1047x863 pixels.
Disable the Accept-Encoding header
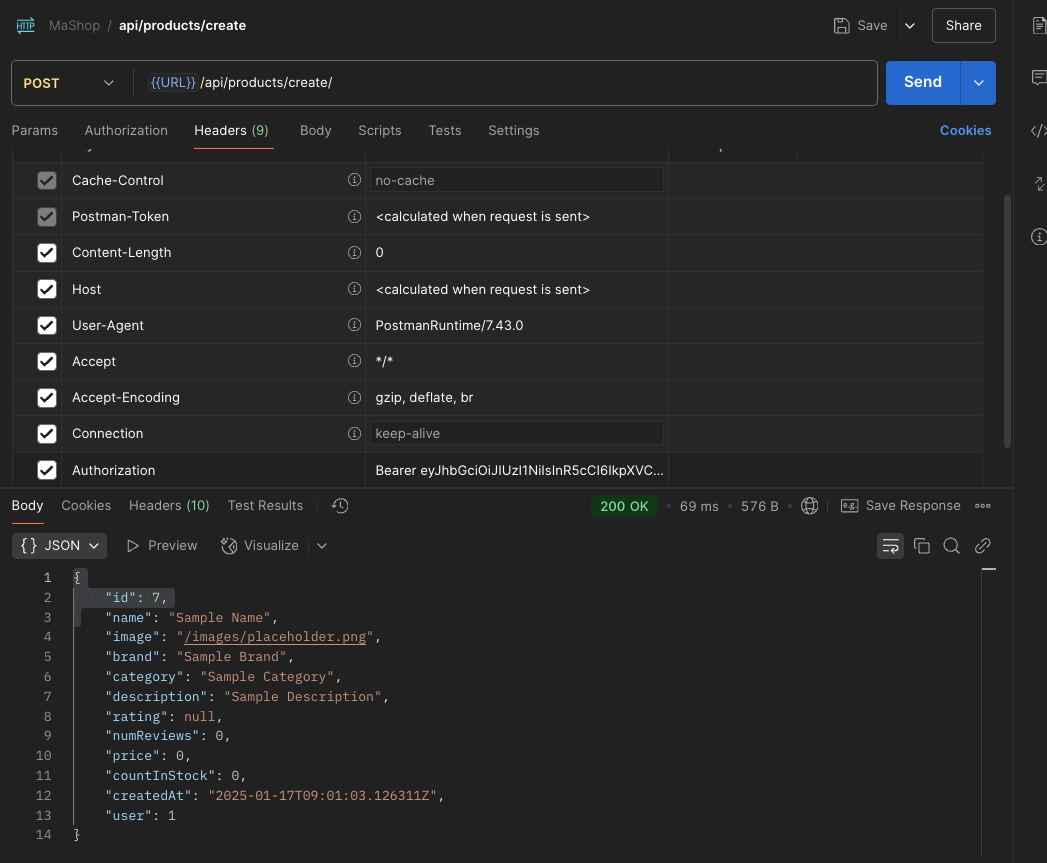pyautogui.click(x=46, y=397)
